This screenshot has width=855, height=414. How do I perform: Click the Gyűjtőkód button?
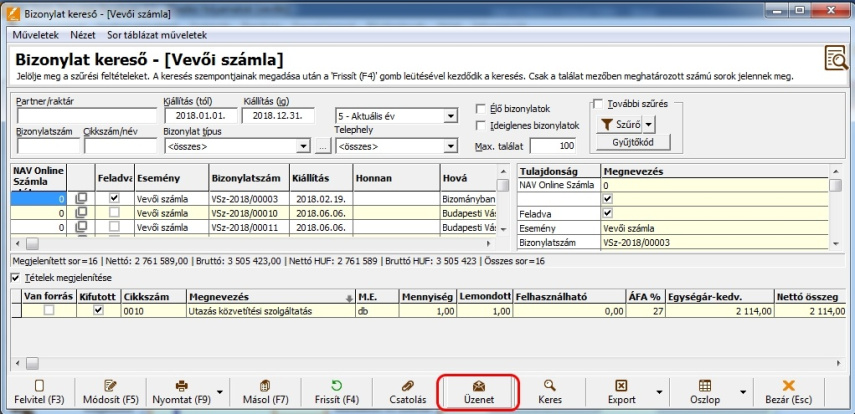(x=631, y=143)
